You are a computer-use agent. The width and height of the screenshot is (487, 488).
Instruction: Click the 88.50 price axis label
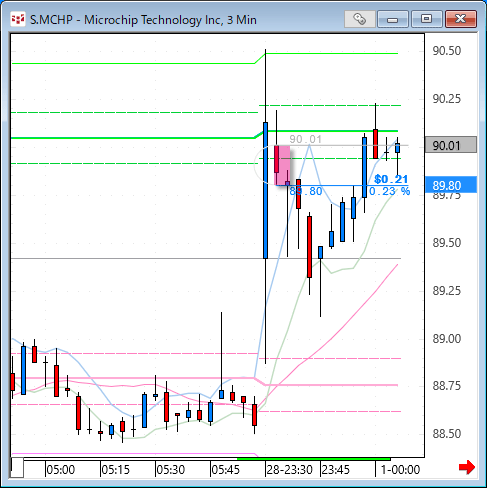pos(447,434)
